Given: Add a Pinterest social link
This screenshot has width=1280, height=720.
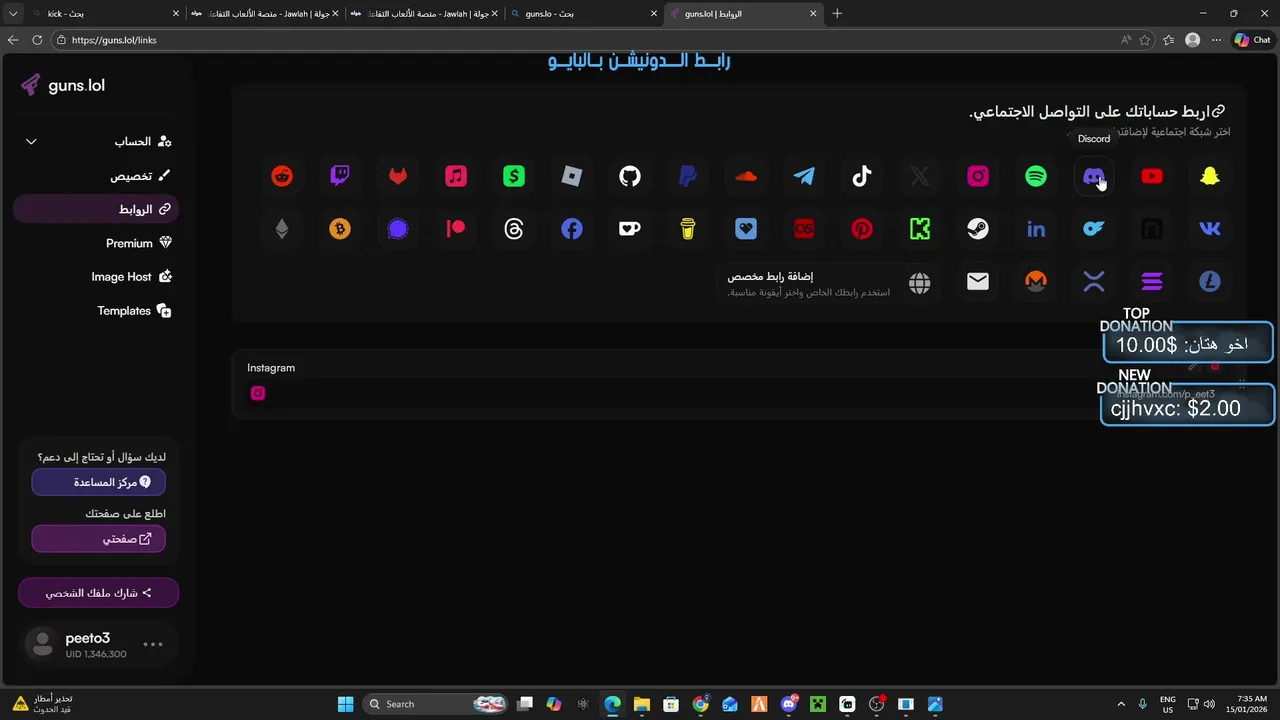Looking at the screenshot, I should pos(862,230).
